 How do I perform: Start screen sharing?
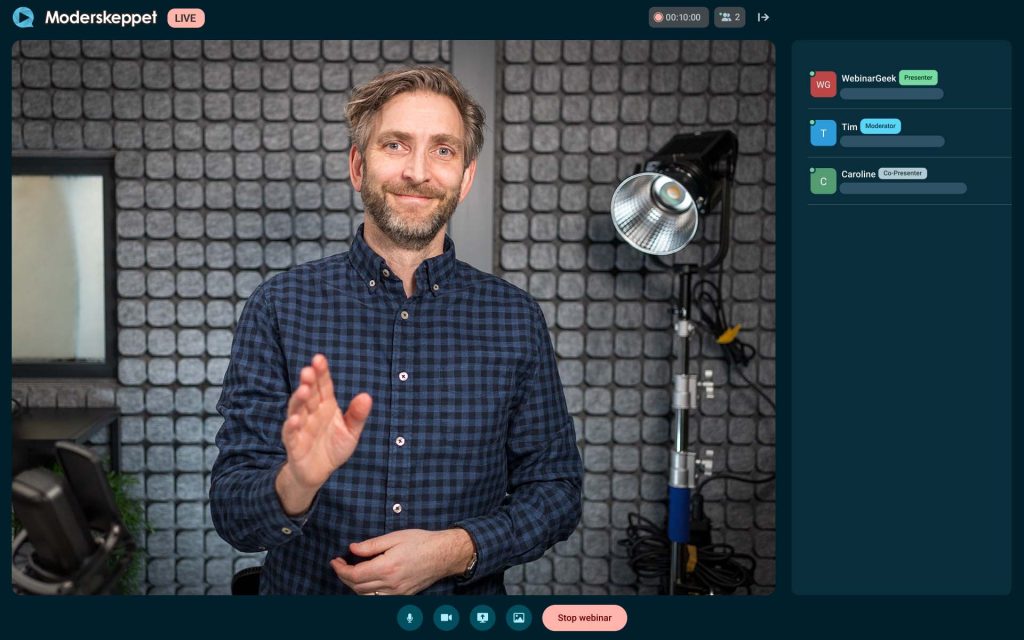point(482,618)
